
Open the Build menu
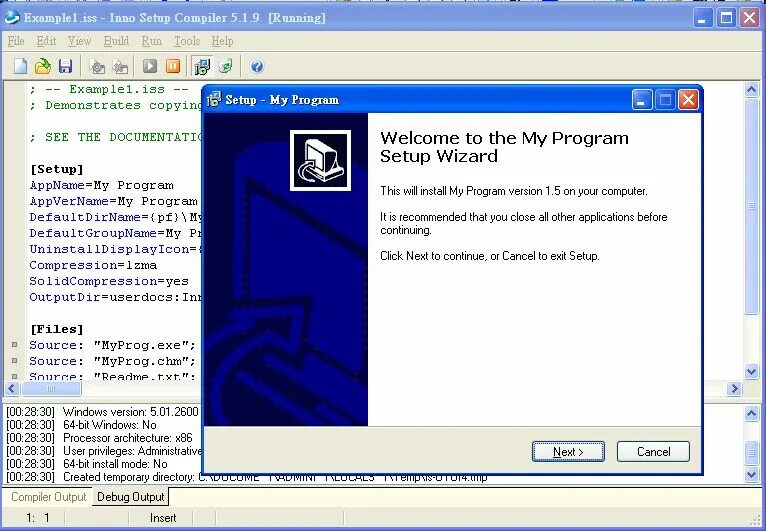tap(116, 41)
